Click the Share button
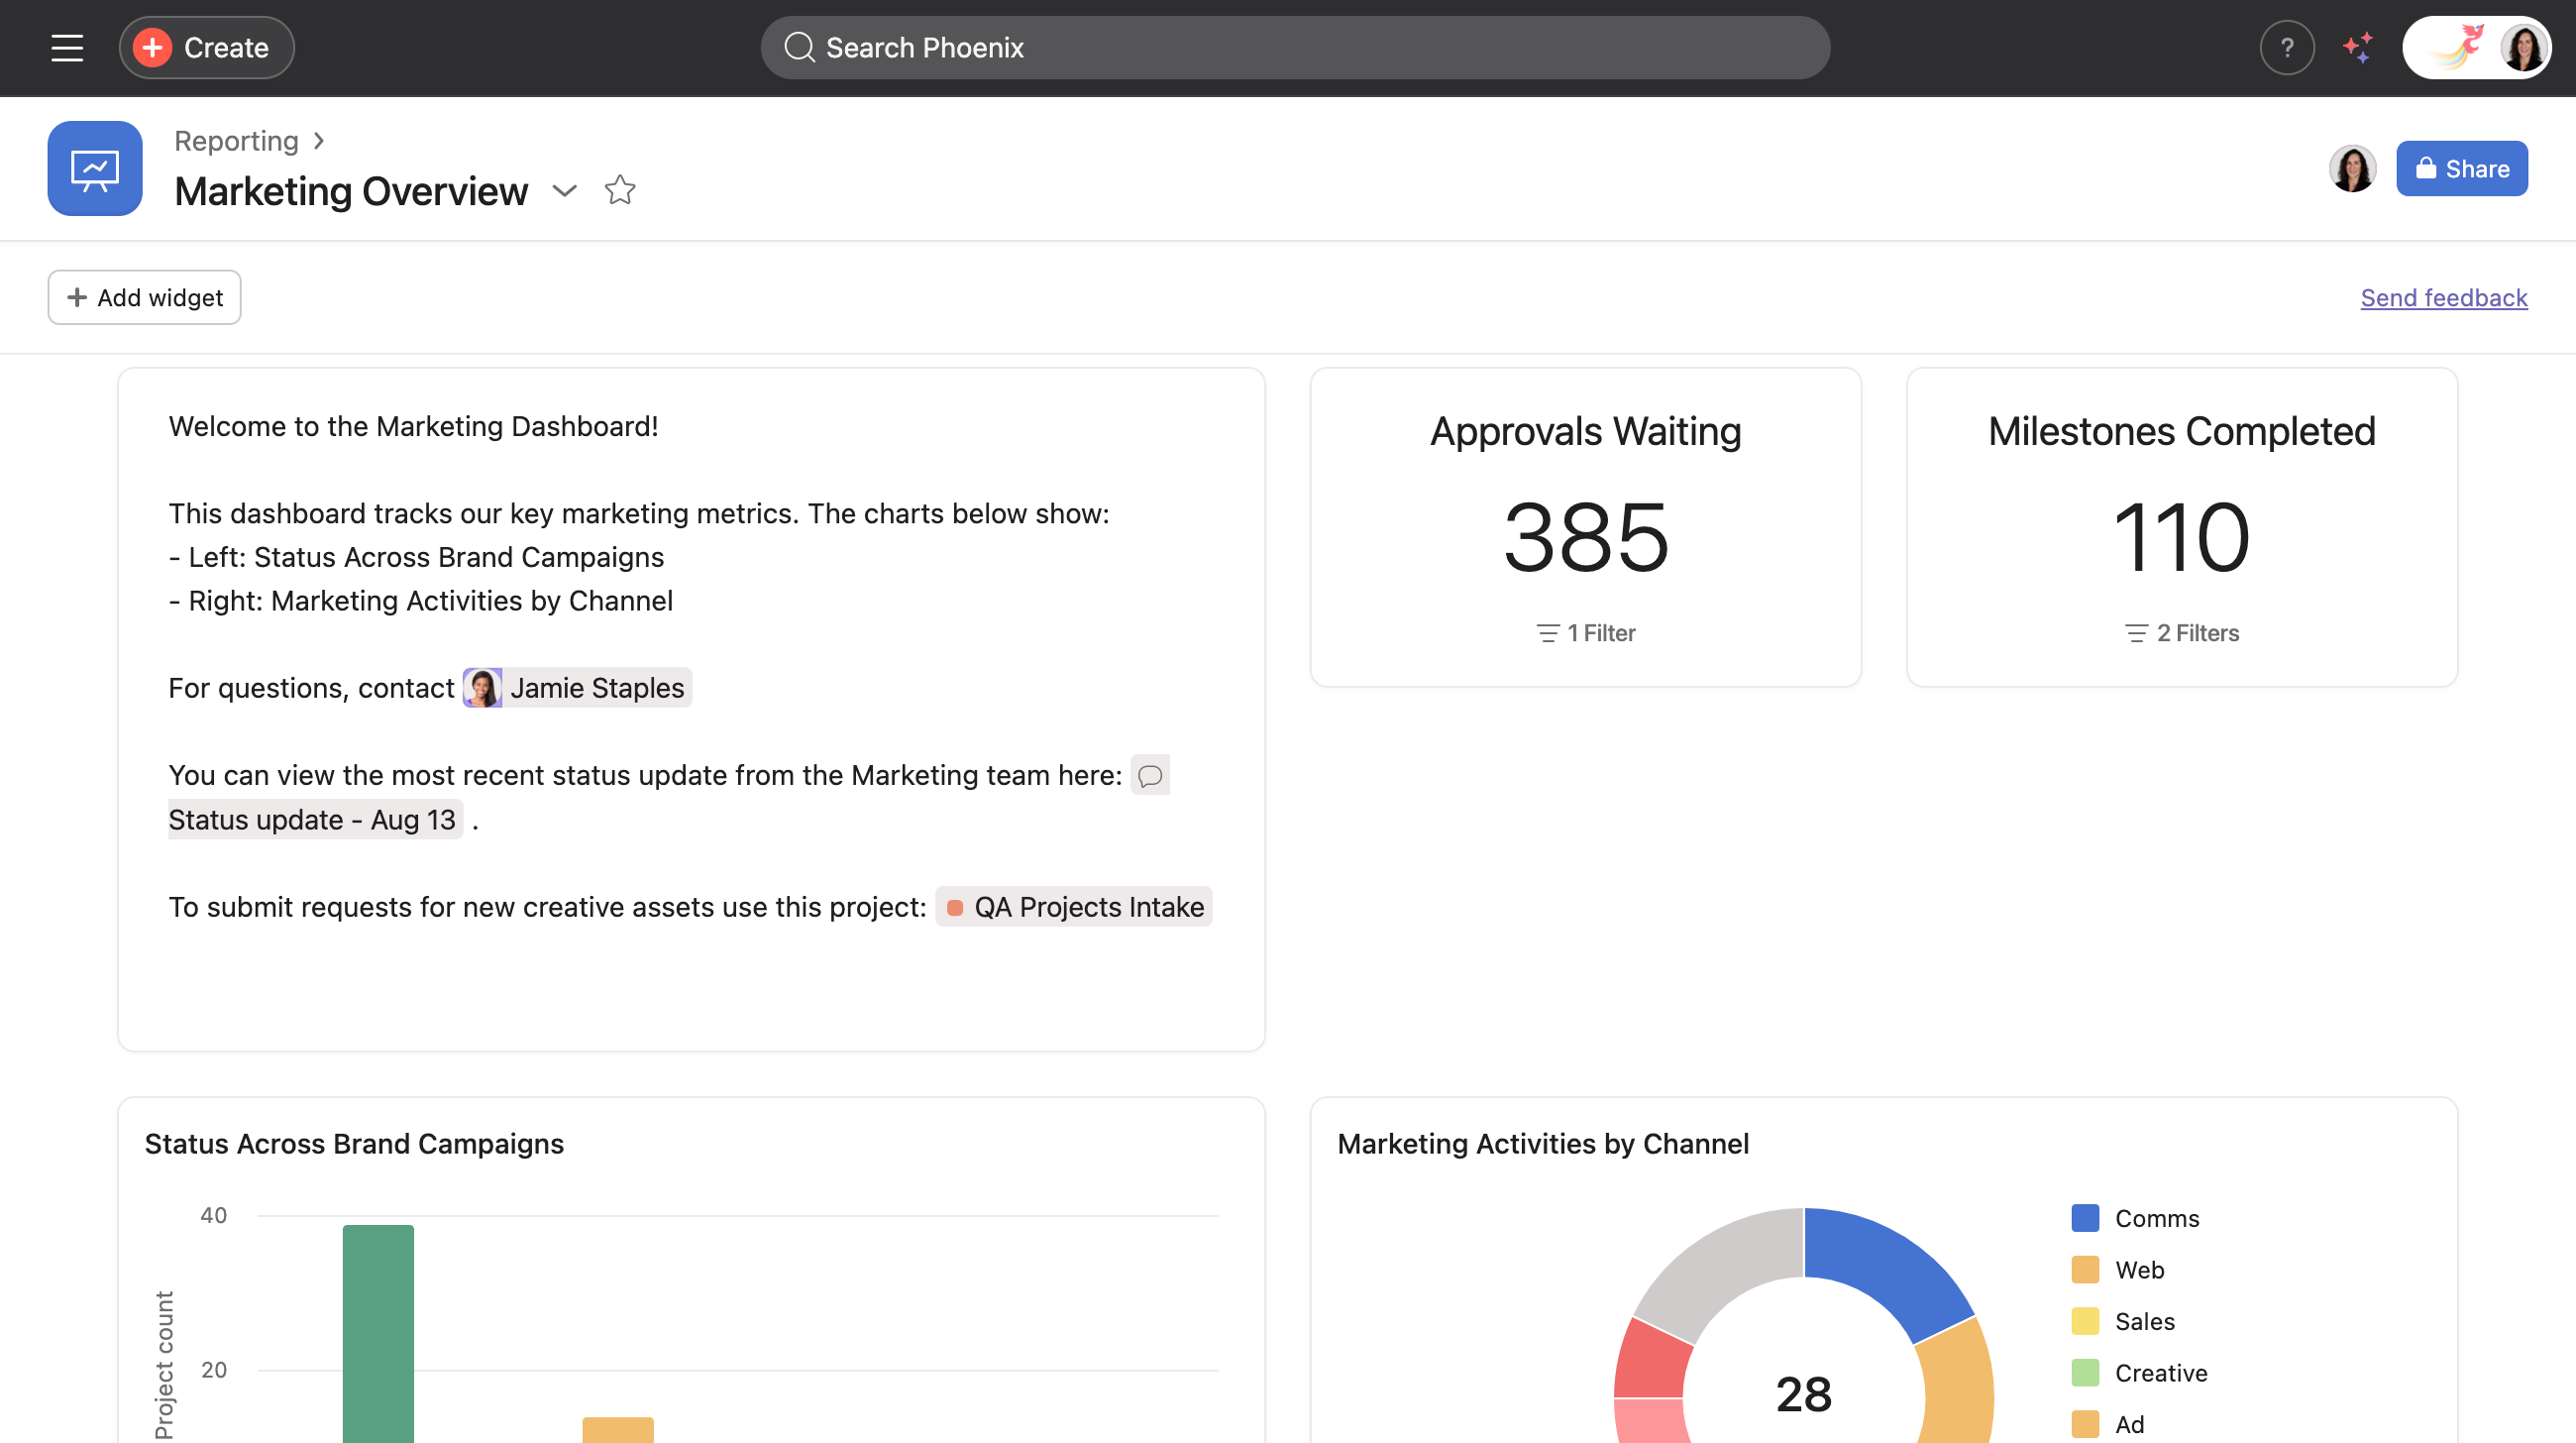2576x1443 pixels. 2461,168
